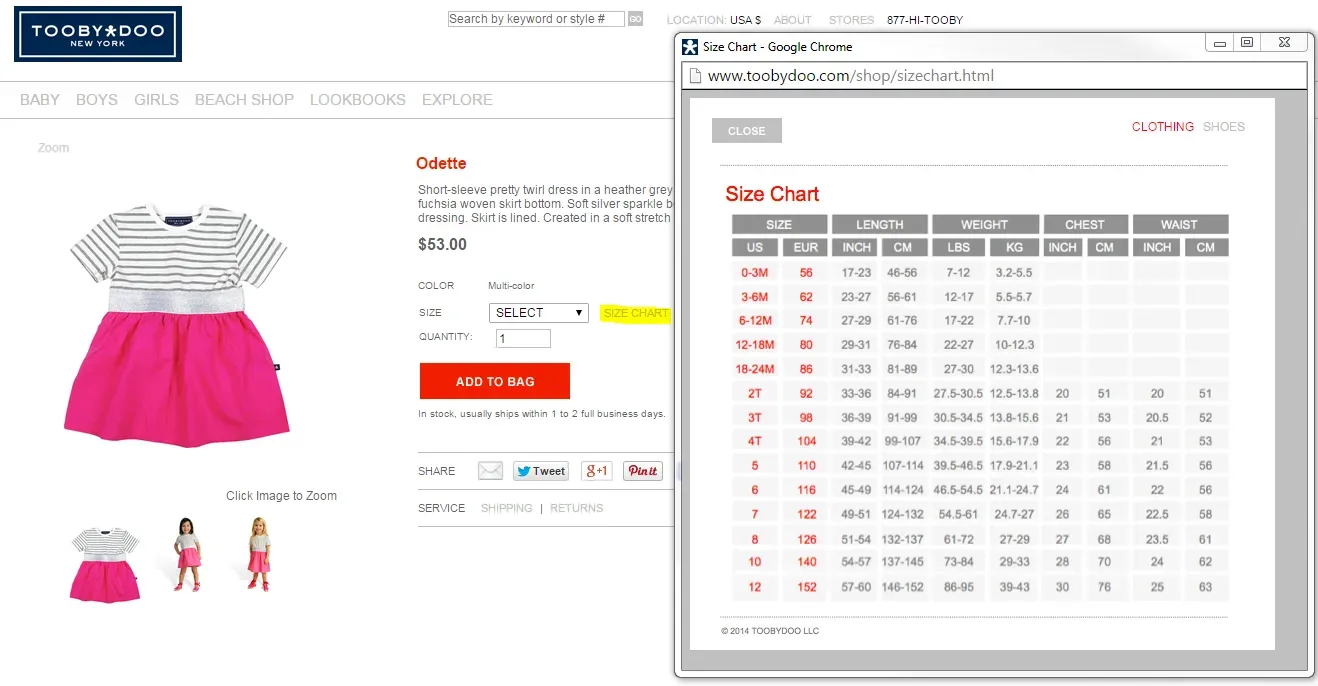The height and width of the screenshot is (686, 1318).
Task: Click the Google +1 share icon
Action: click(597, 470)
